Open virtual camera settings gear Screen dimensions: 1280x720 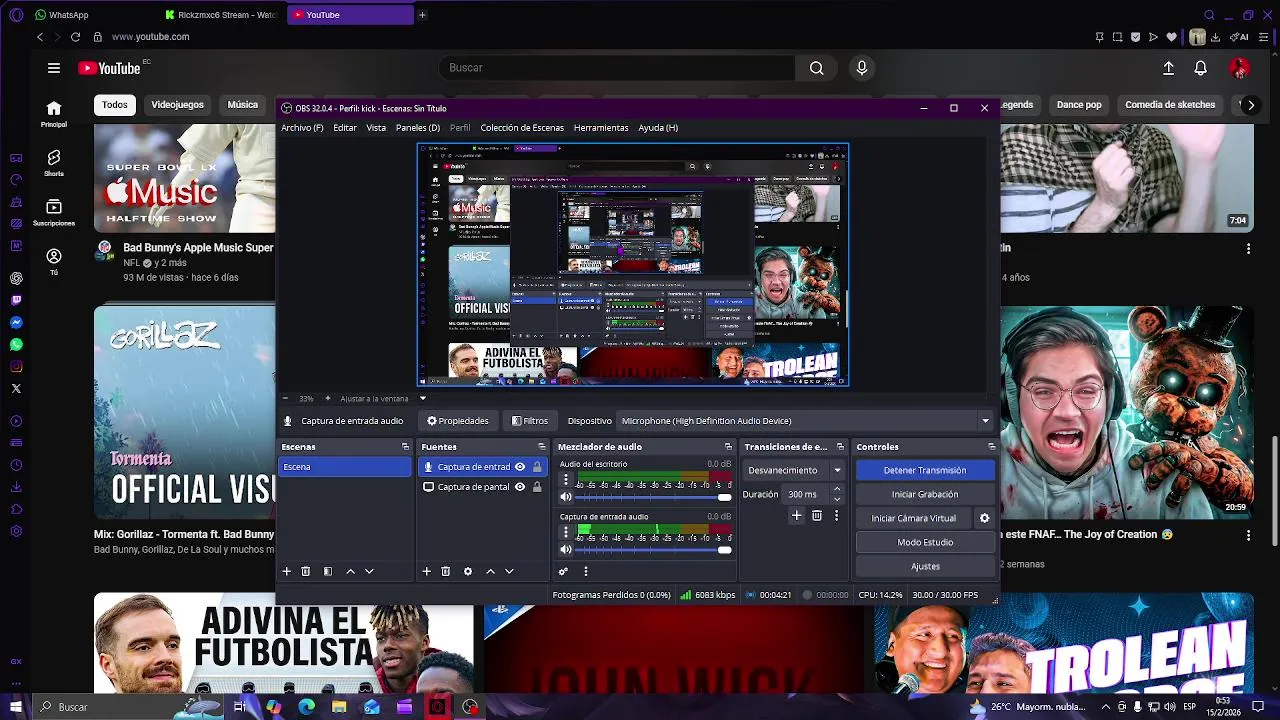point(984,518)
